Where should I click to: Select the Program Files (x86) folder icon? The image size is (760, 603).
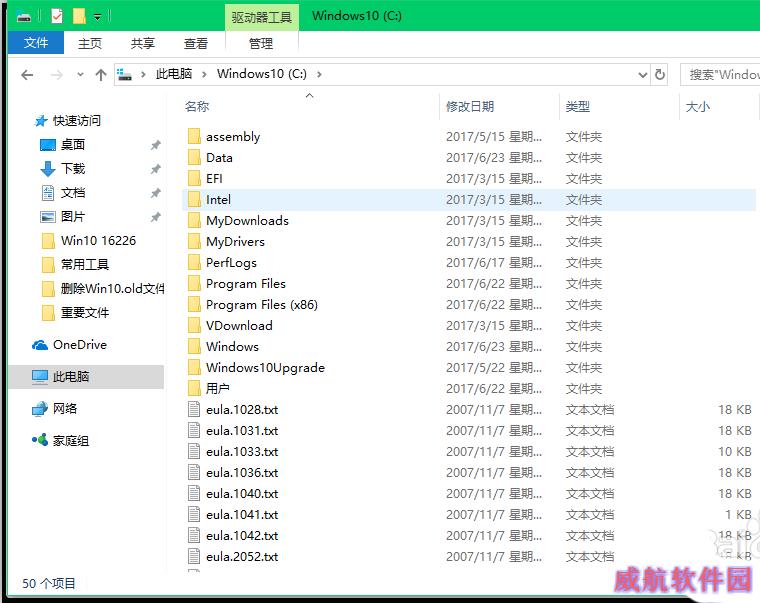pyautogui.click(x=194, y=304)
